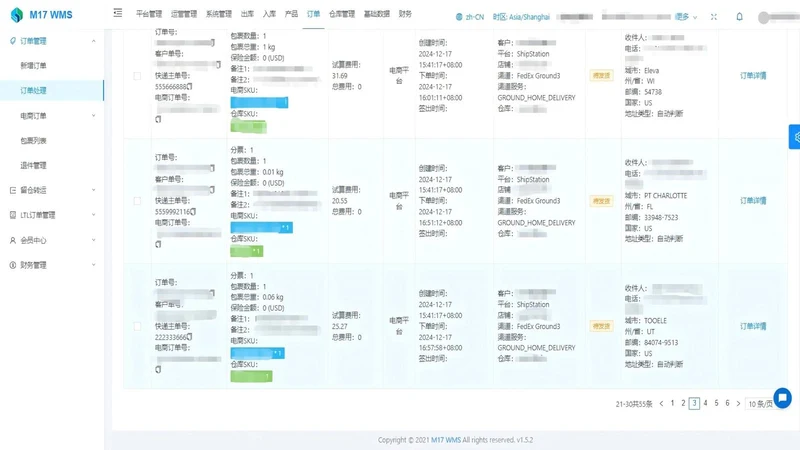Screen dimensions: 800x450
Task: Go to pagination page 6
Action: point(728,403)
